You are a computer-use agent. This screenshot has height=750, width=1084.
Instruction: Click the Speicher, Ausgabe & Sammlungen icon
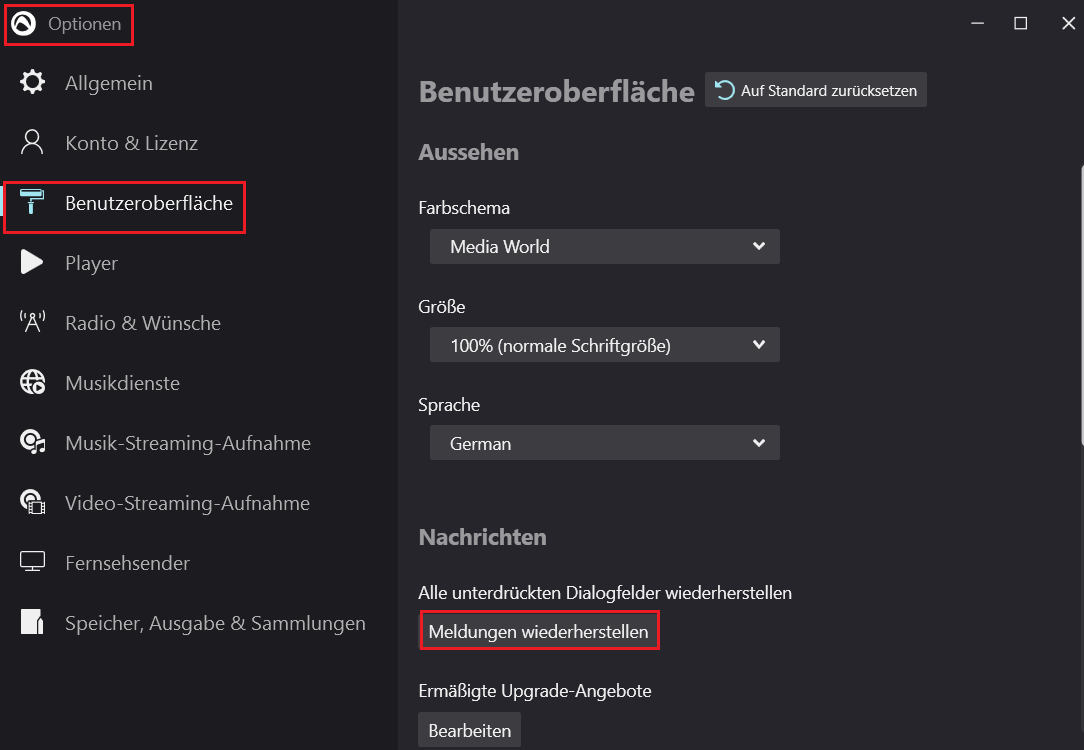(32, 621)
